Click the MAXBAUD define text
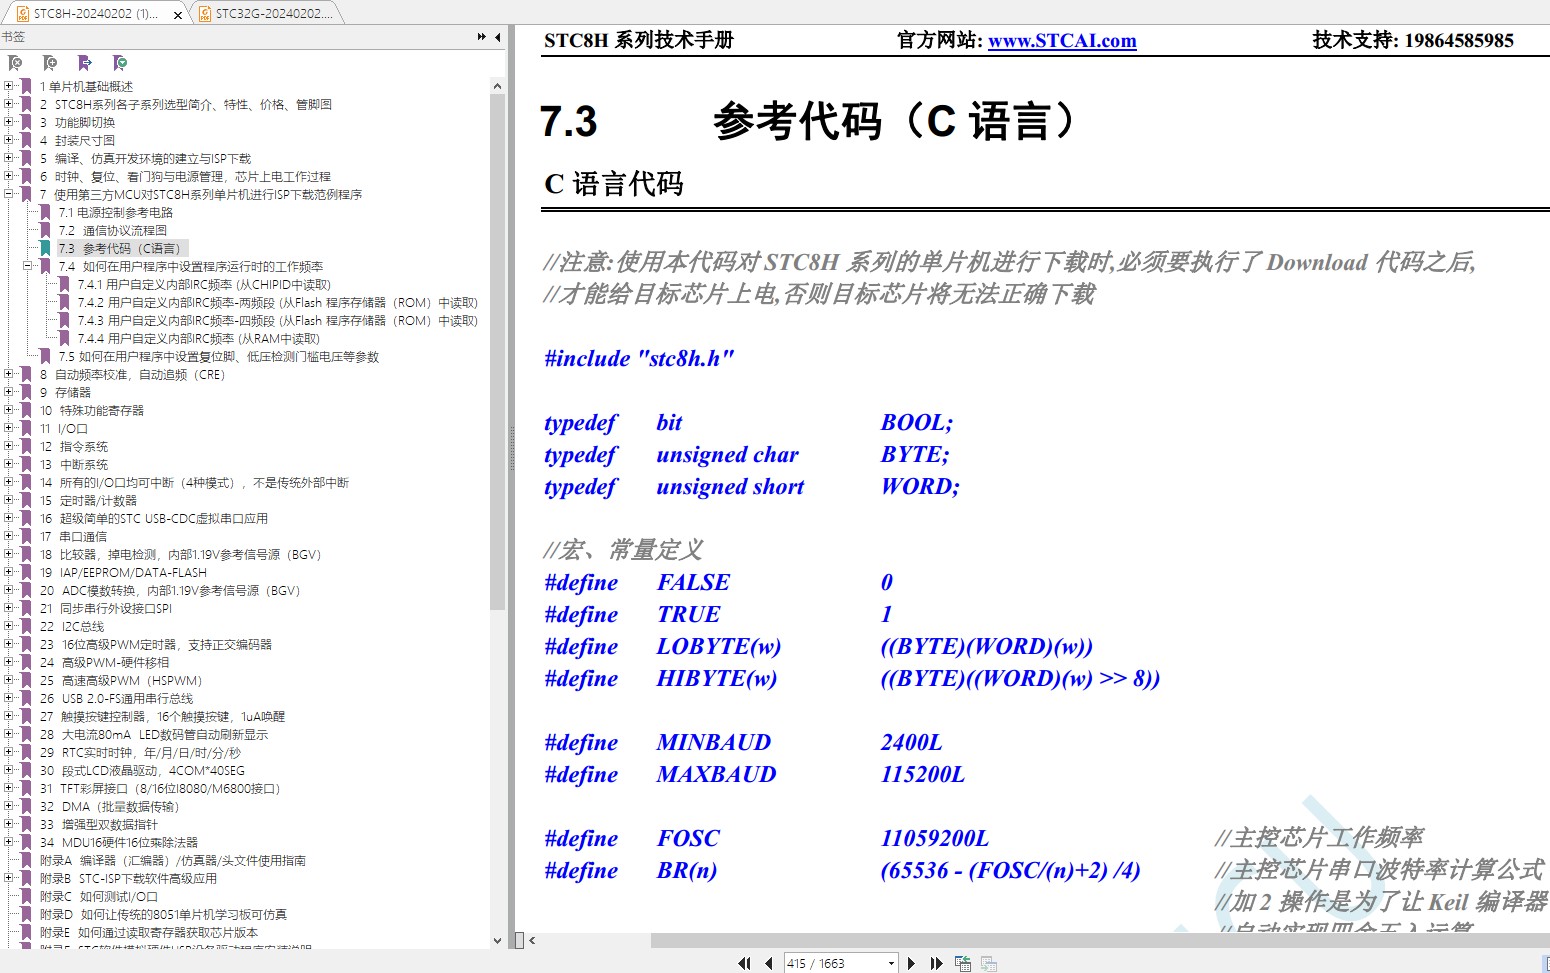This screenshot has width=1550, height=973. tap(716, 774)
